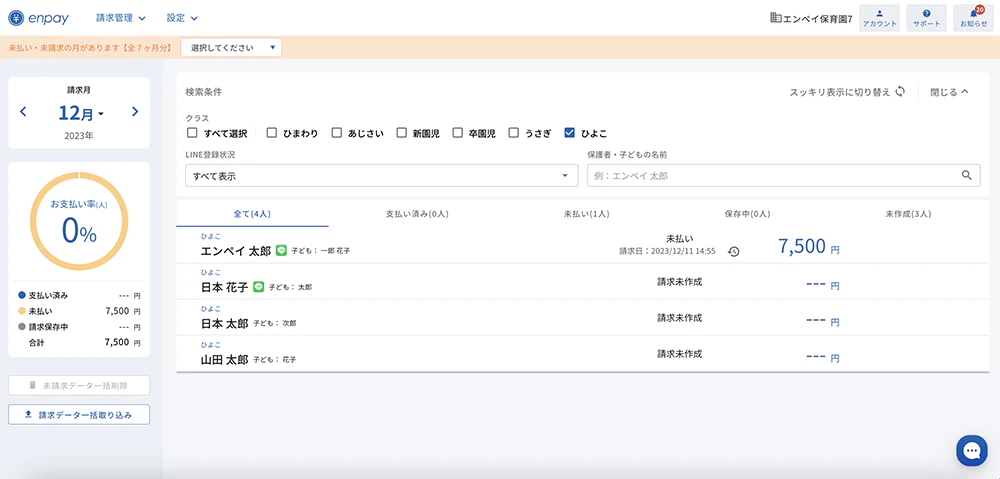Check the あじさい class checkbox
The width and height of the screenshot is (1000, 479).
(337, 133)
